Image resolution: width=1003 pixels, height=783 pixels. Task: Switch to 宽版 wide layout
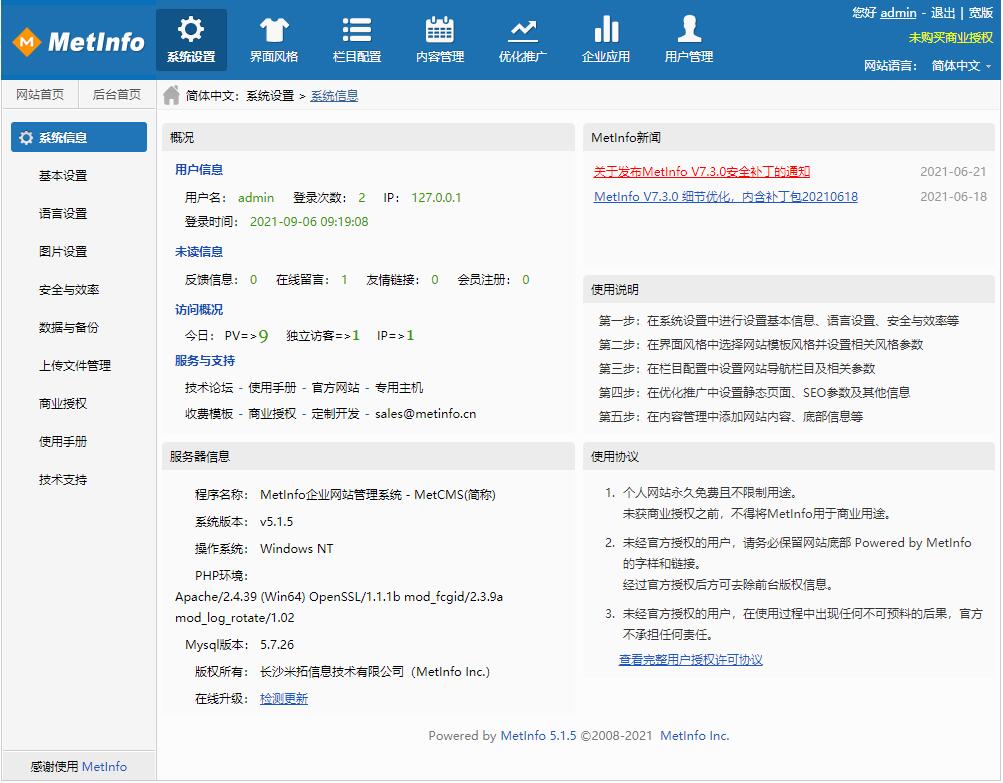tap(981, 13)
